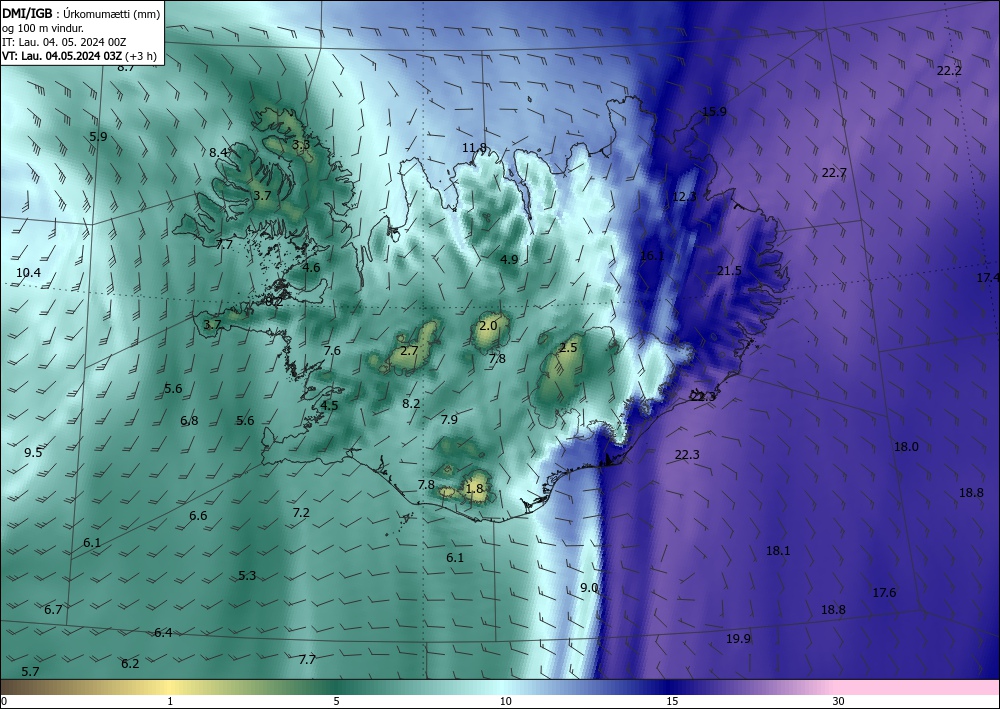1000x709 pixels.
Task: Click the 2.7 value on the yellow patch
Action: [409, 351]
